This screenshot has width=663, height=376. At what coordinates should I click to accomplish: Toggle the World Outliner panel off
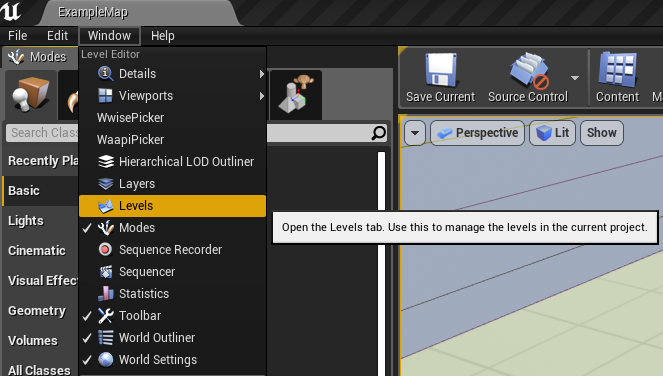173,338
